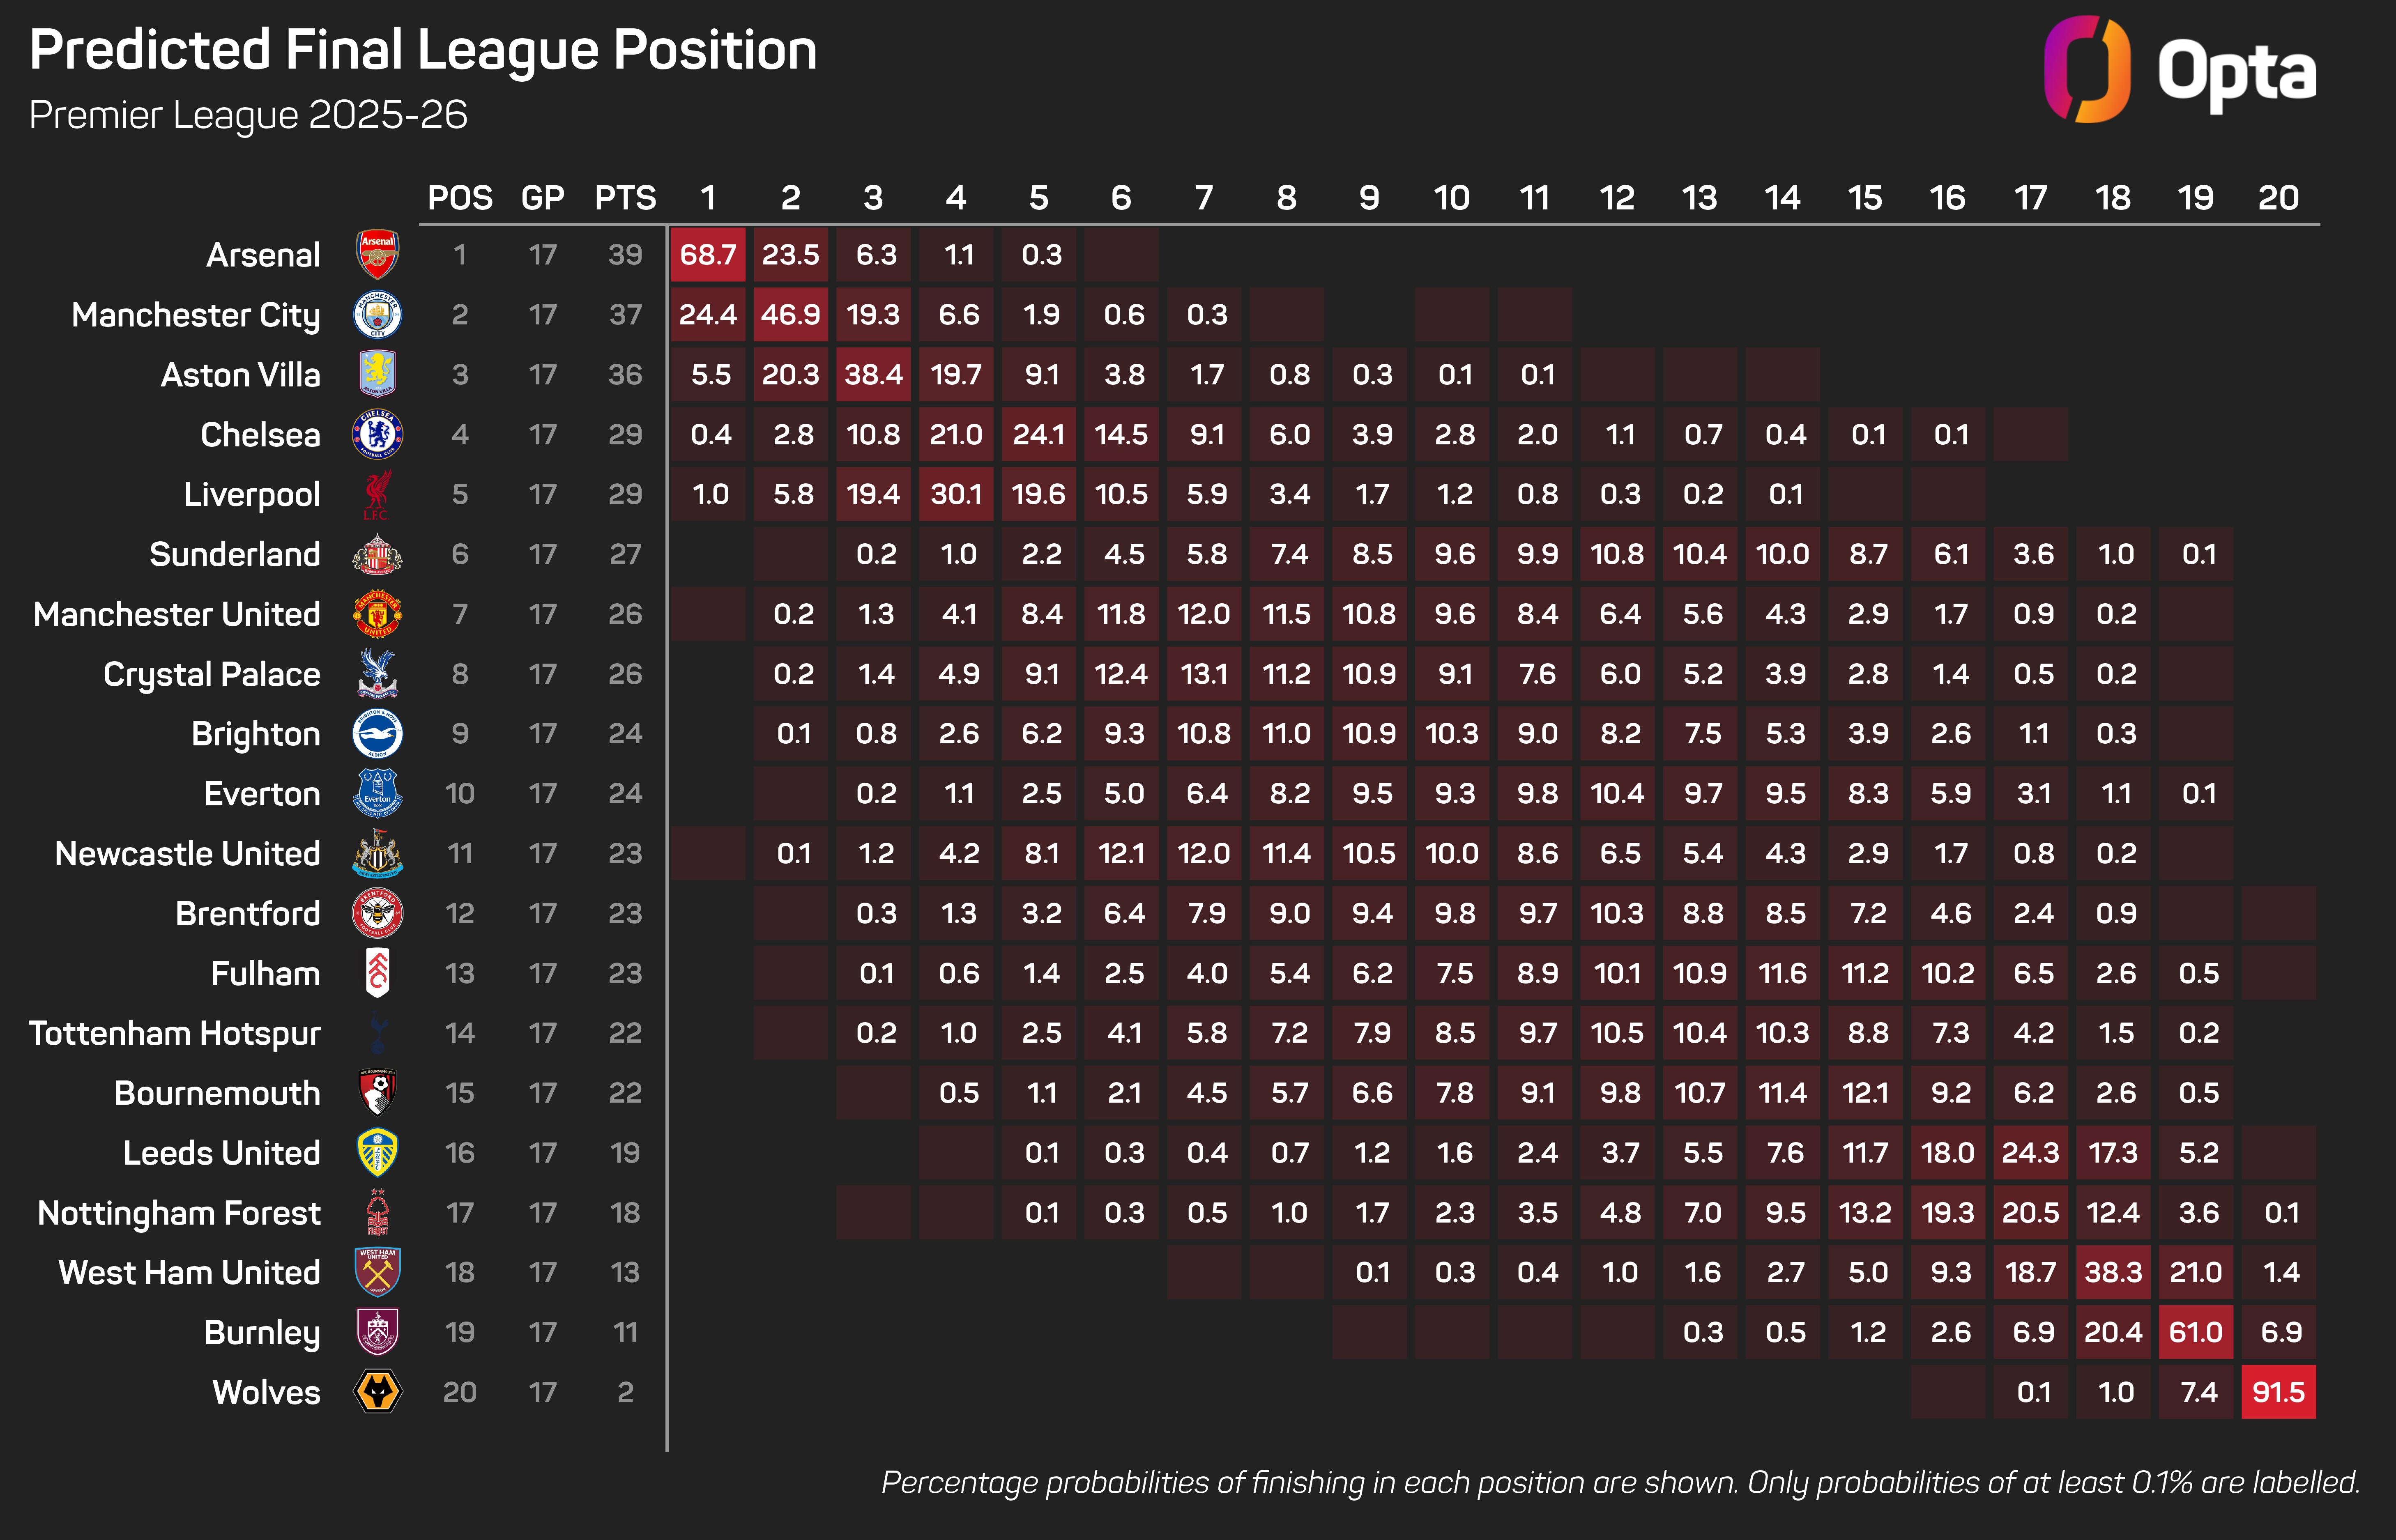Click the Manchester United crest
The width and height of the screenshot is (2396, 1540).
378,614
